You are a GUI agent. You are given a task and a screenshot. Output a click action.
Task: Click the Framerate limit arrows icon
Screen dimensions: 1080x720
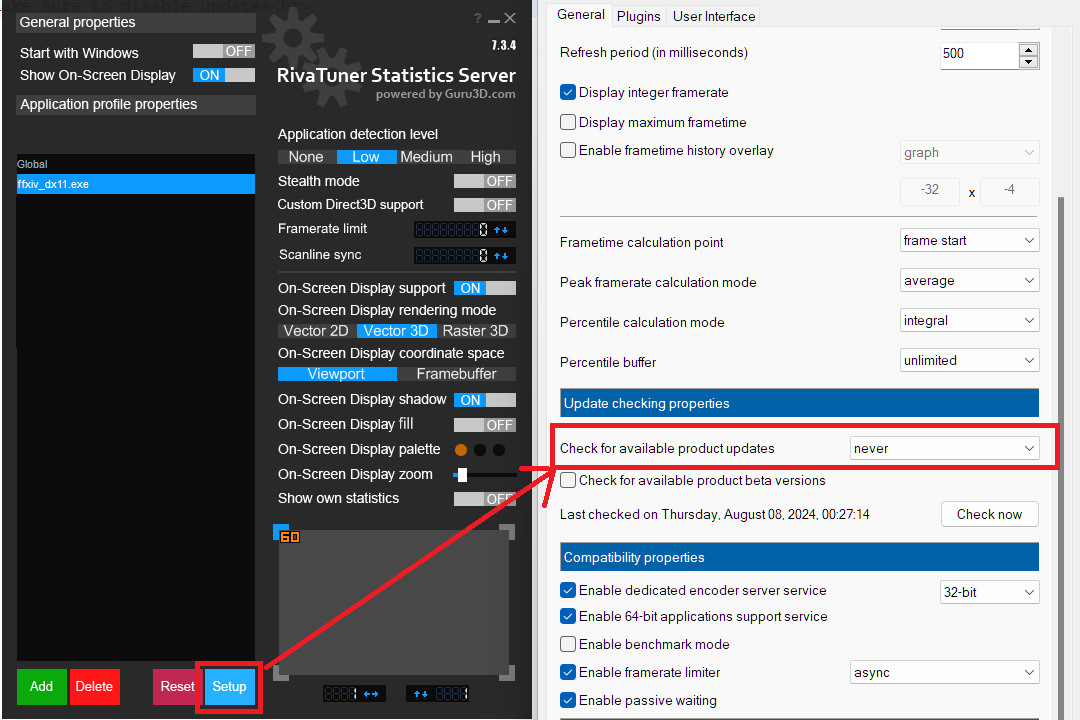point(501,230)
